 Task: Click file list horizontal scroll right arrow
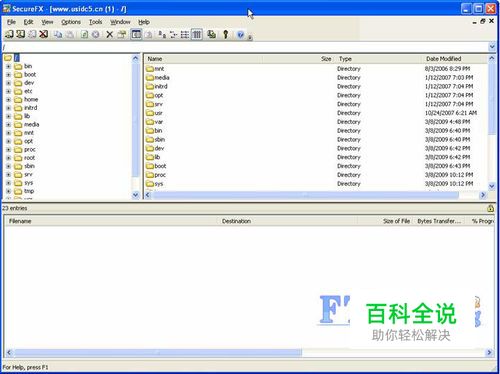point(483,195)
